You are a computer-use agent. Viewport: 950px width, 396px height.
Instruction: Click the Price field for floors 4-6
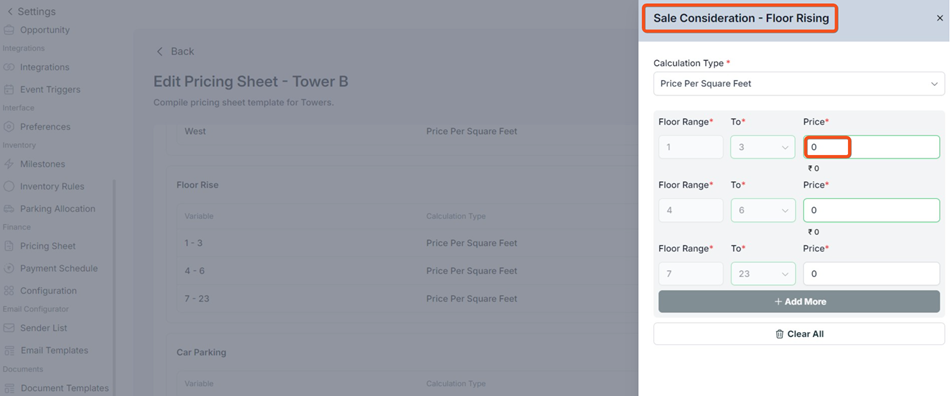pyautogui.click(x=871, y=210)
